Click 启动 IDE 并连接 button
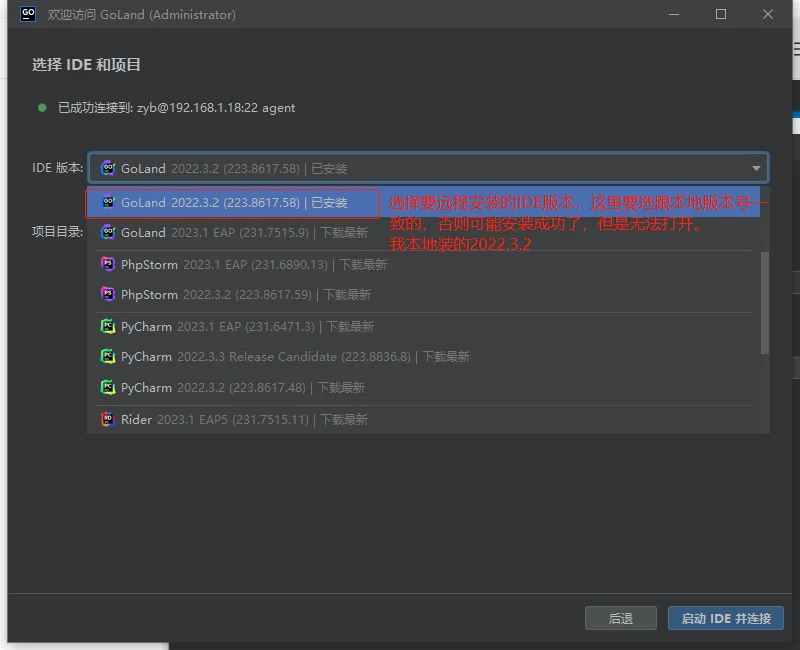 tap(726, 618)
